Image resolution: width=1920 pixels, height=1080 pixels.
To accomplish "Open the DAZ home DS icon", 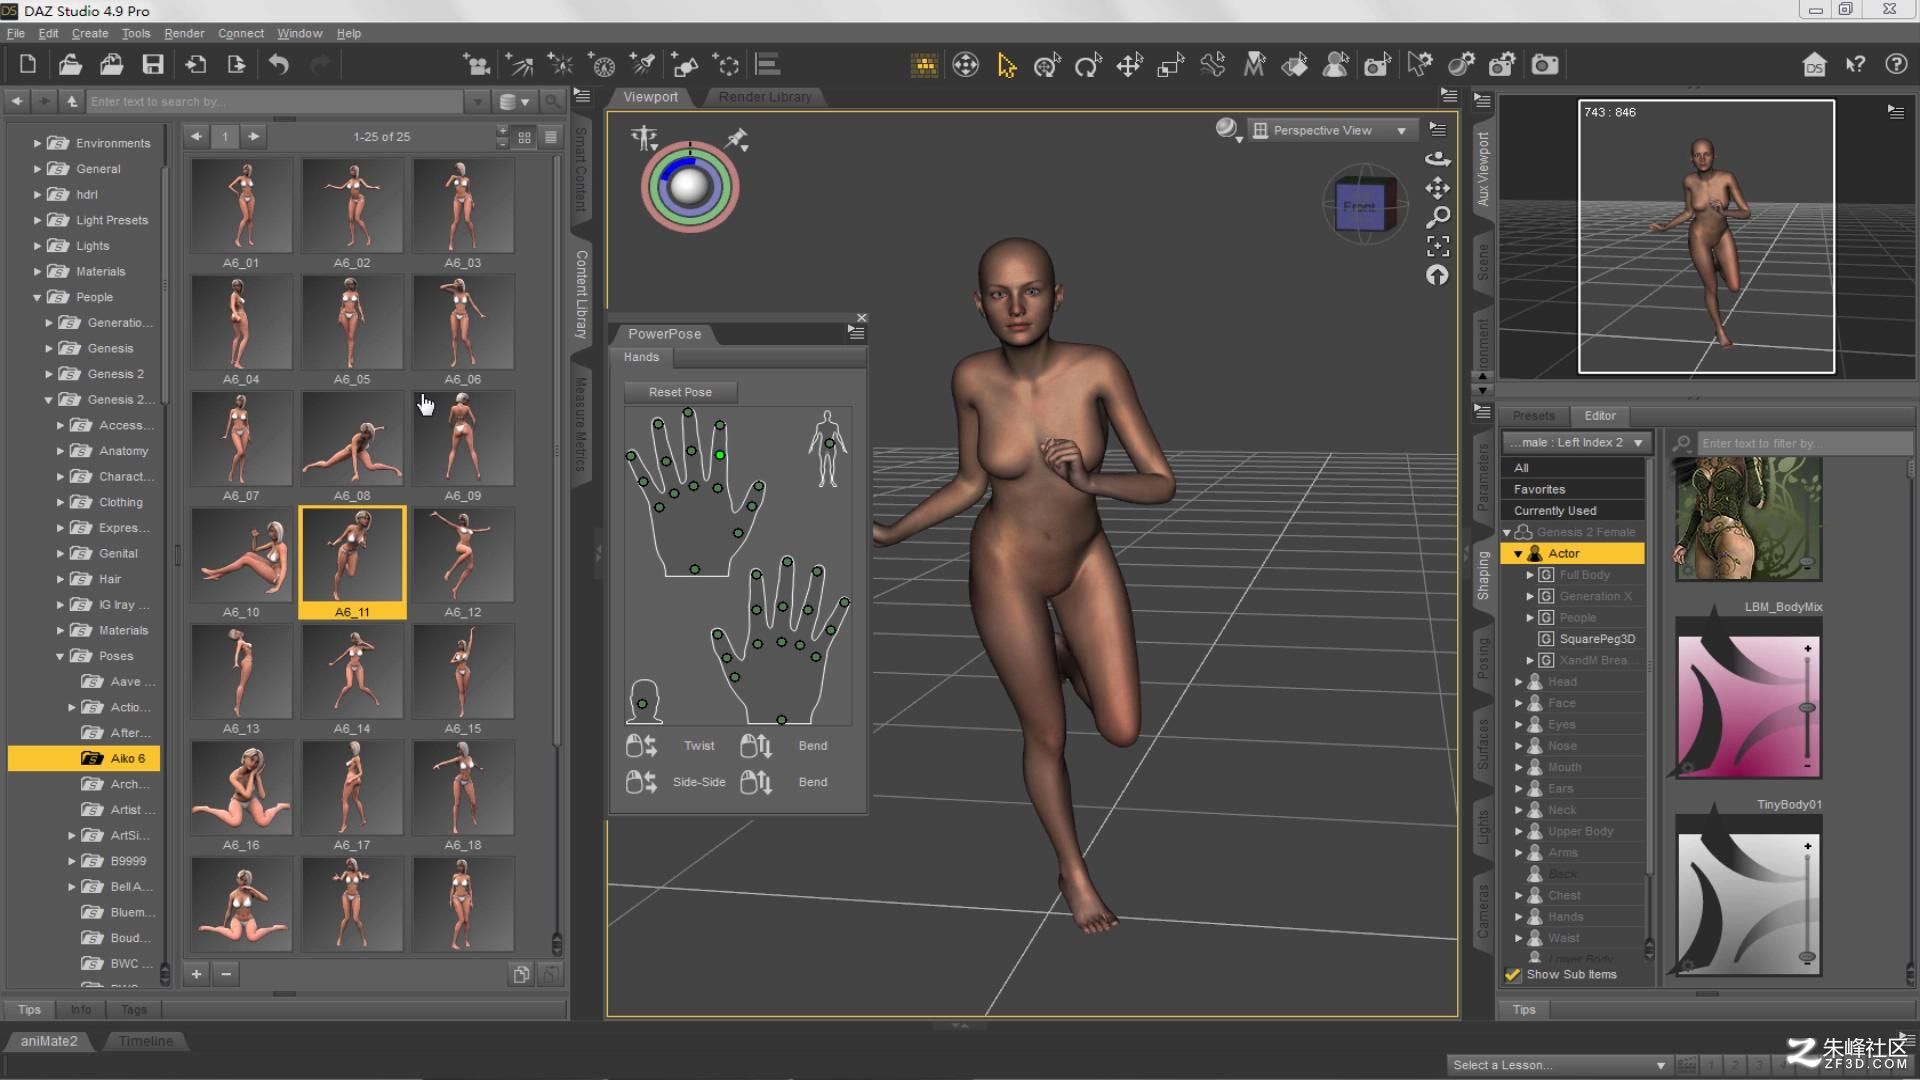I will coord(1814,65).
